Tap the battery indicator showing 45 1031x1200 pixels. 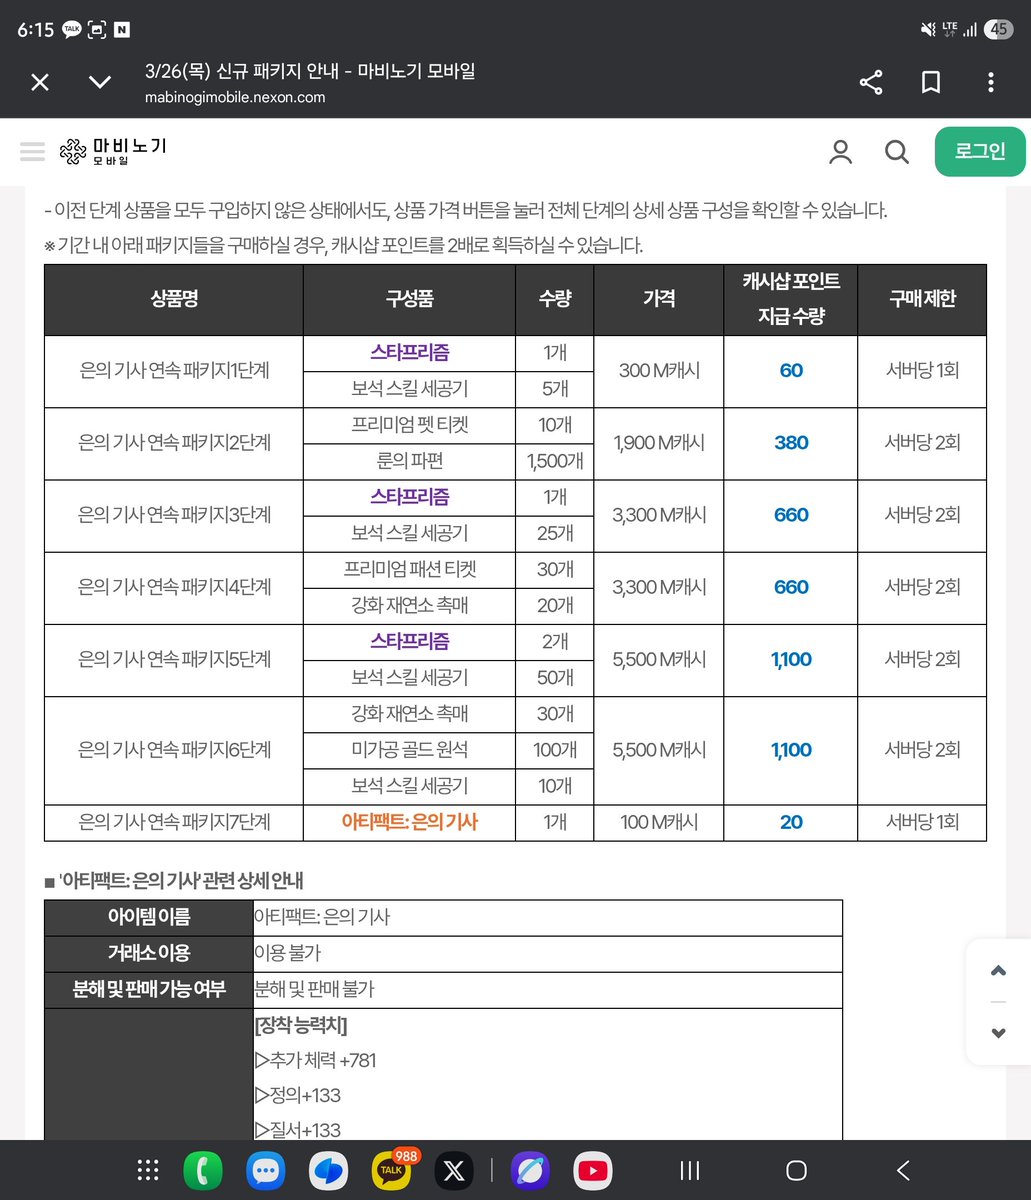pyautogui.click(x=998, y=29)
